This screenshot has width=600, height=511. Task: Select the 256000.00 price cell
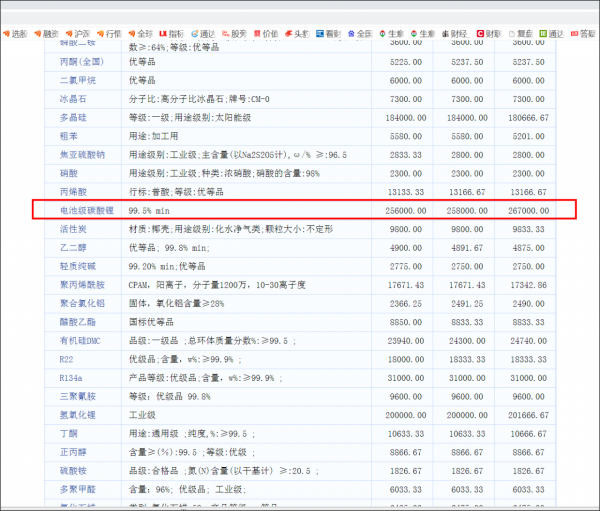[x=406, y=211]
